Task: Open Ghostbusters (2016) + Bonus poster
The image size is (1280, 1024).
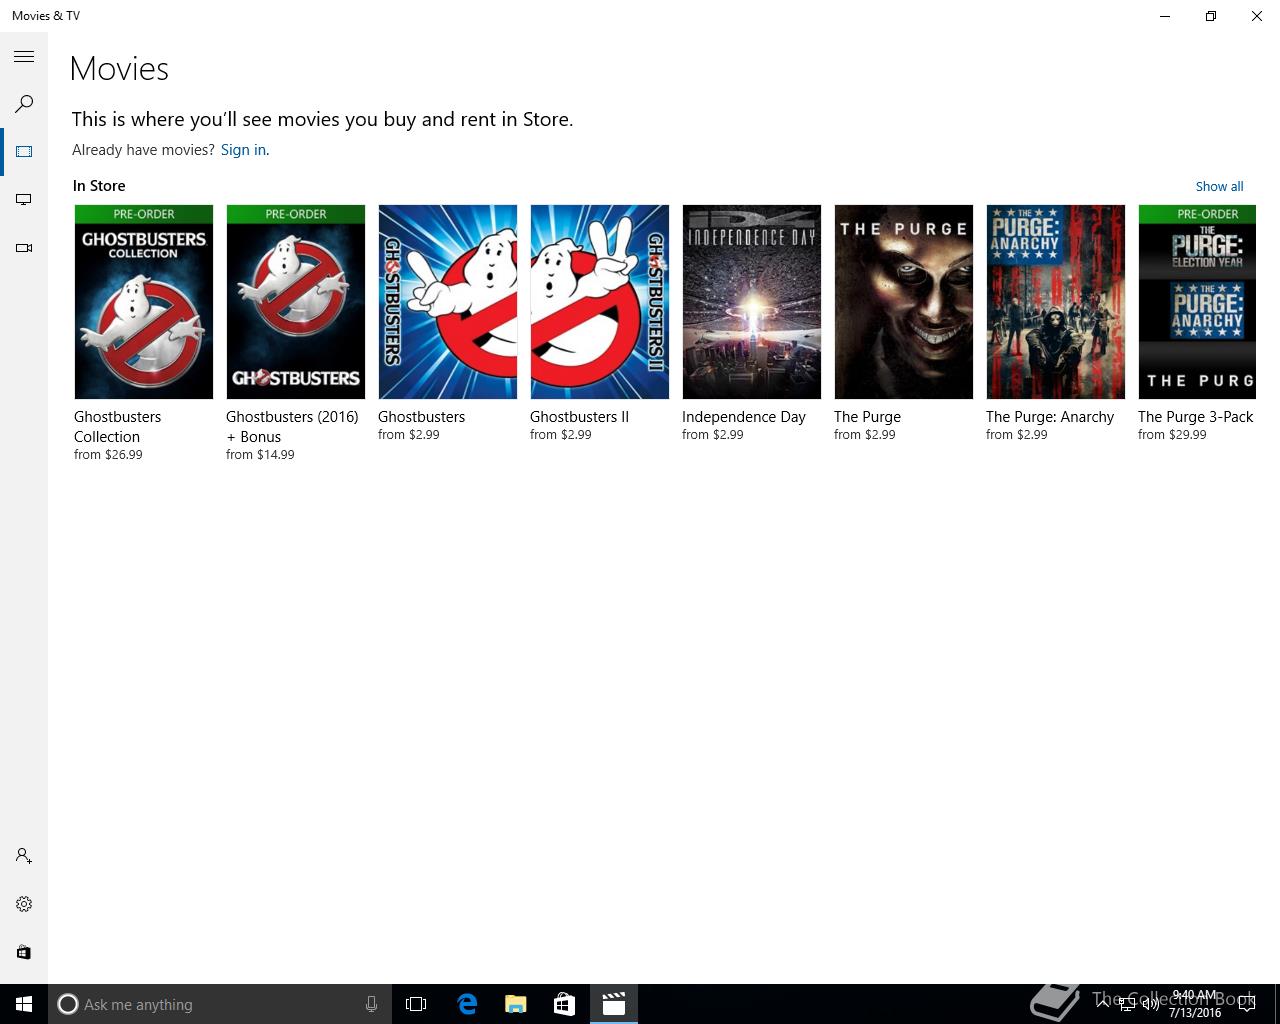Action: [296, 302]
